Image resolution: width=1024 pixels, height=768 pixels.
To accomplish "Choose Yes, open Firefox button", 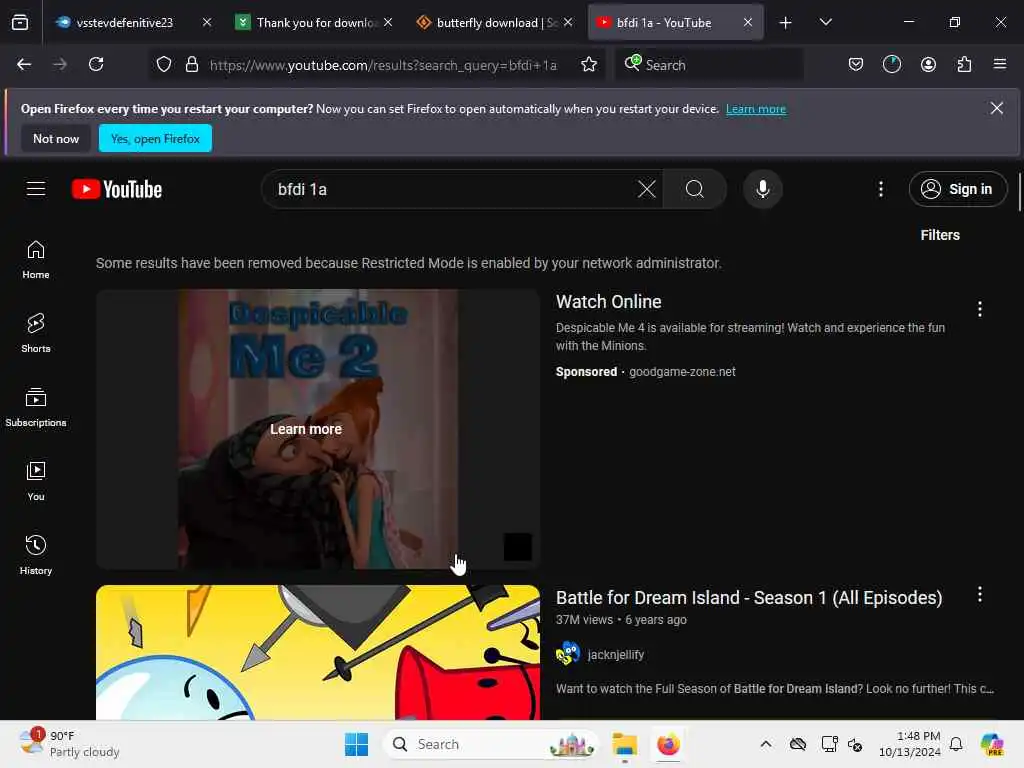I will (155, 138).
